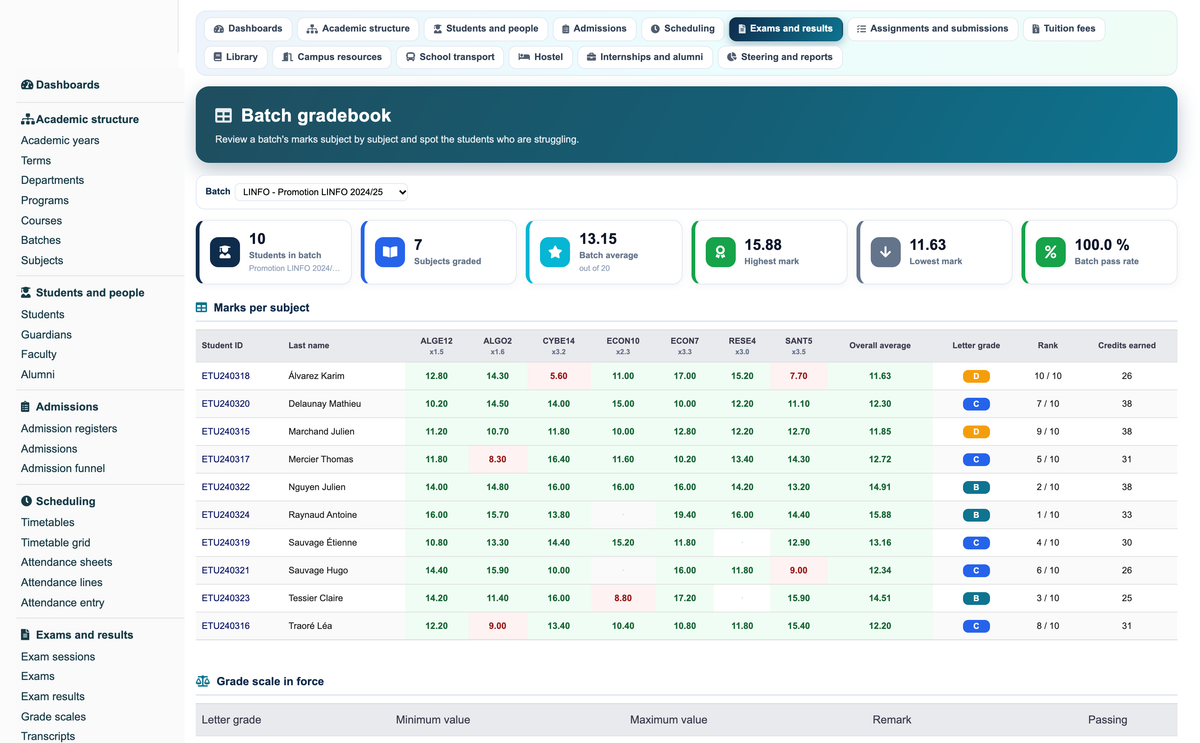Open Transcripts in the sidebar
The image size is (1200, 743).
click(x=48, y=736)
